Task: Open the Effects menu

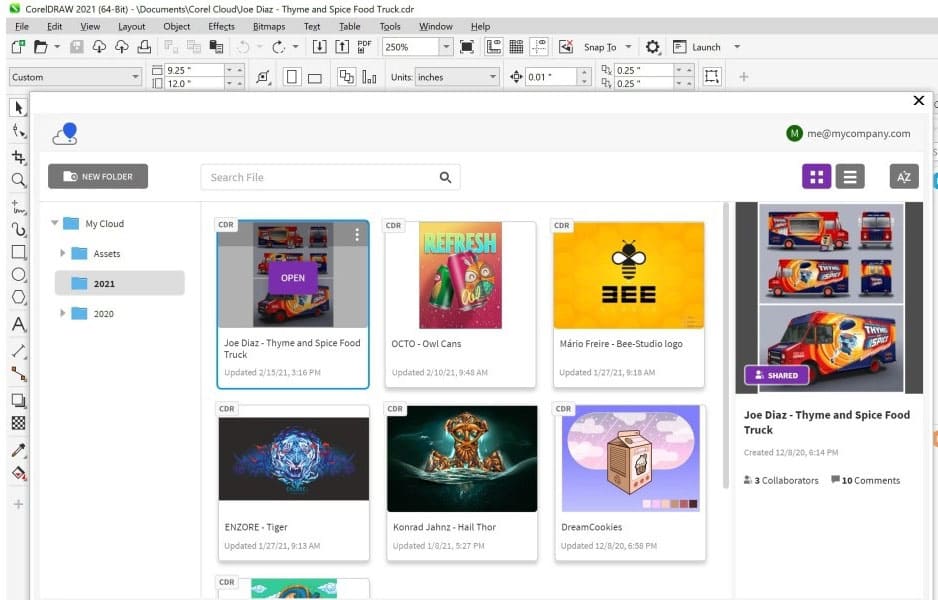Action: (221, 26)
